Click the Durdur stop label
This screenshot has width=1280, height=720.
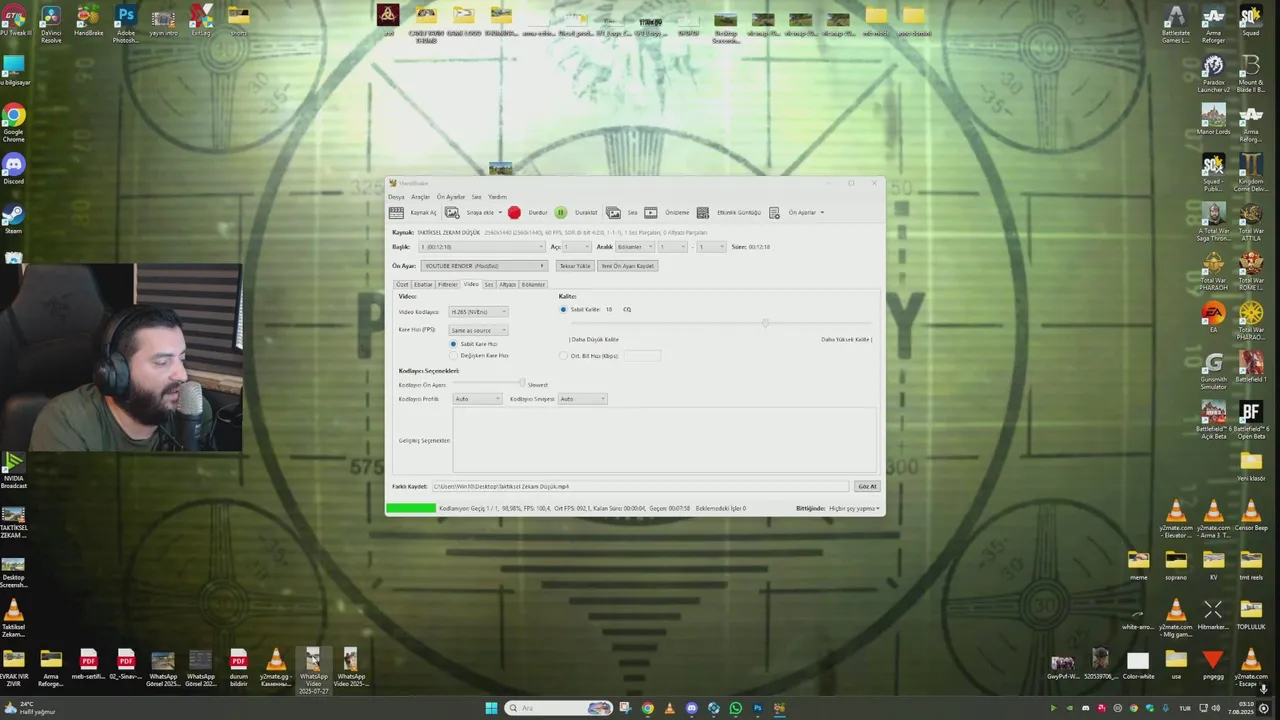538,212
